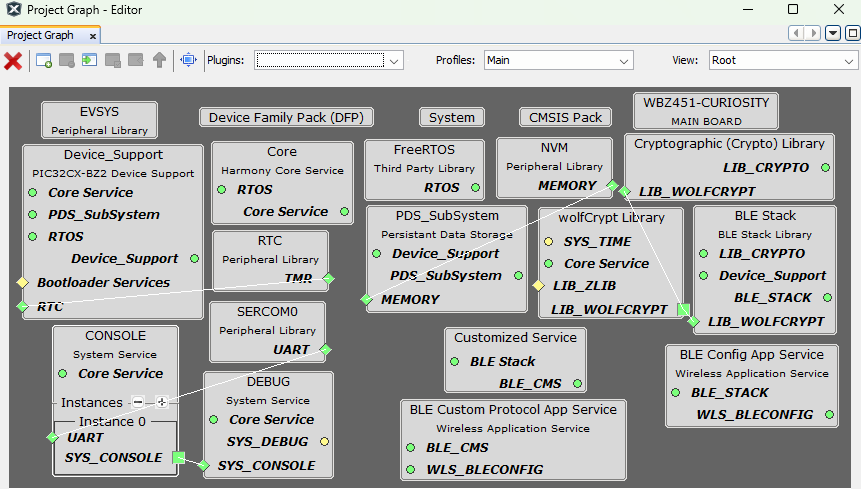Screen dimensions: 861x489
Task: Click the green circle beside LIB_CRYPTO in Crypto Library
Action: [825, 167]
